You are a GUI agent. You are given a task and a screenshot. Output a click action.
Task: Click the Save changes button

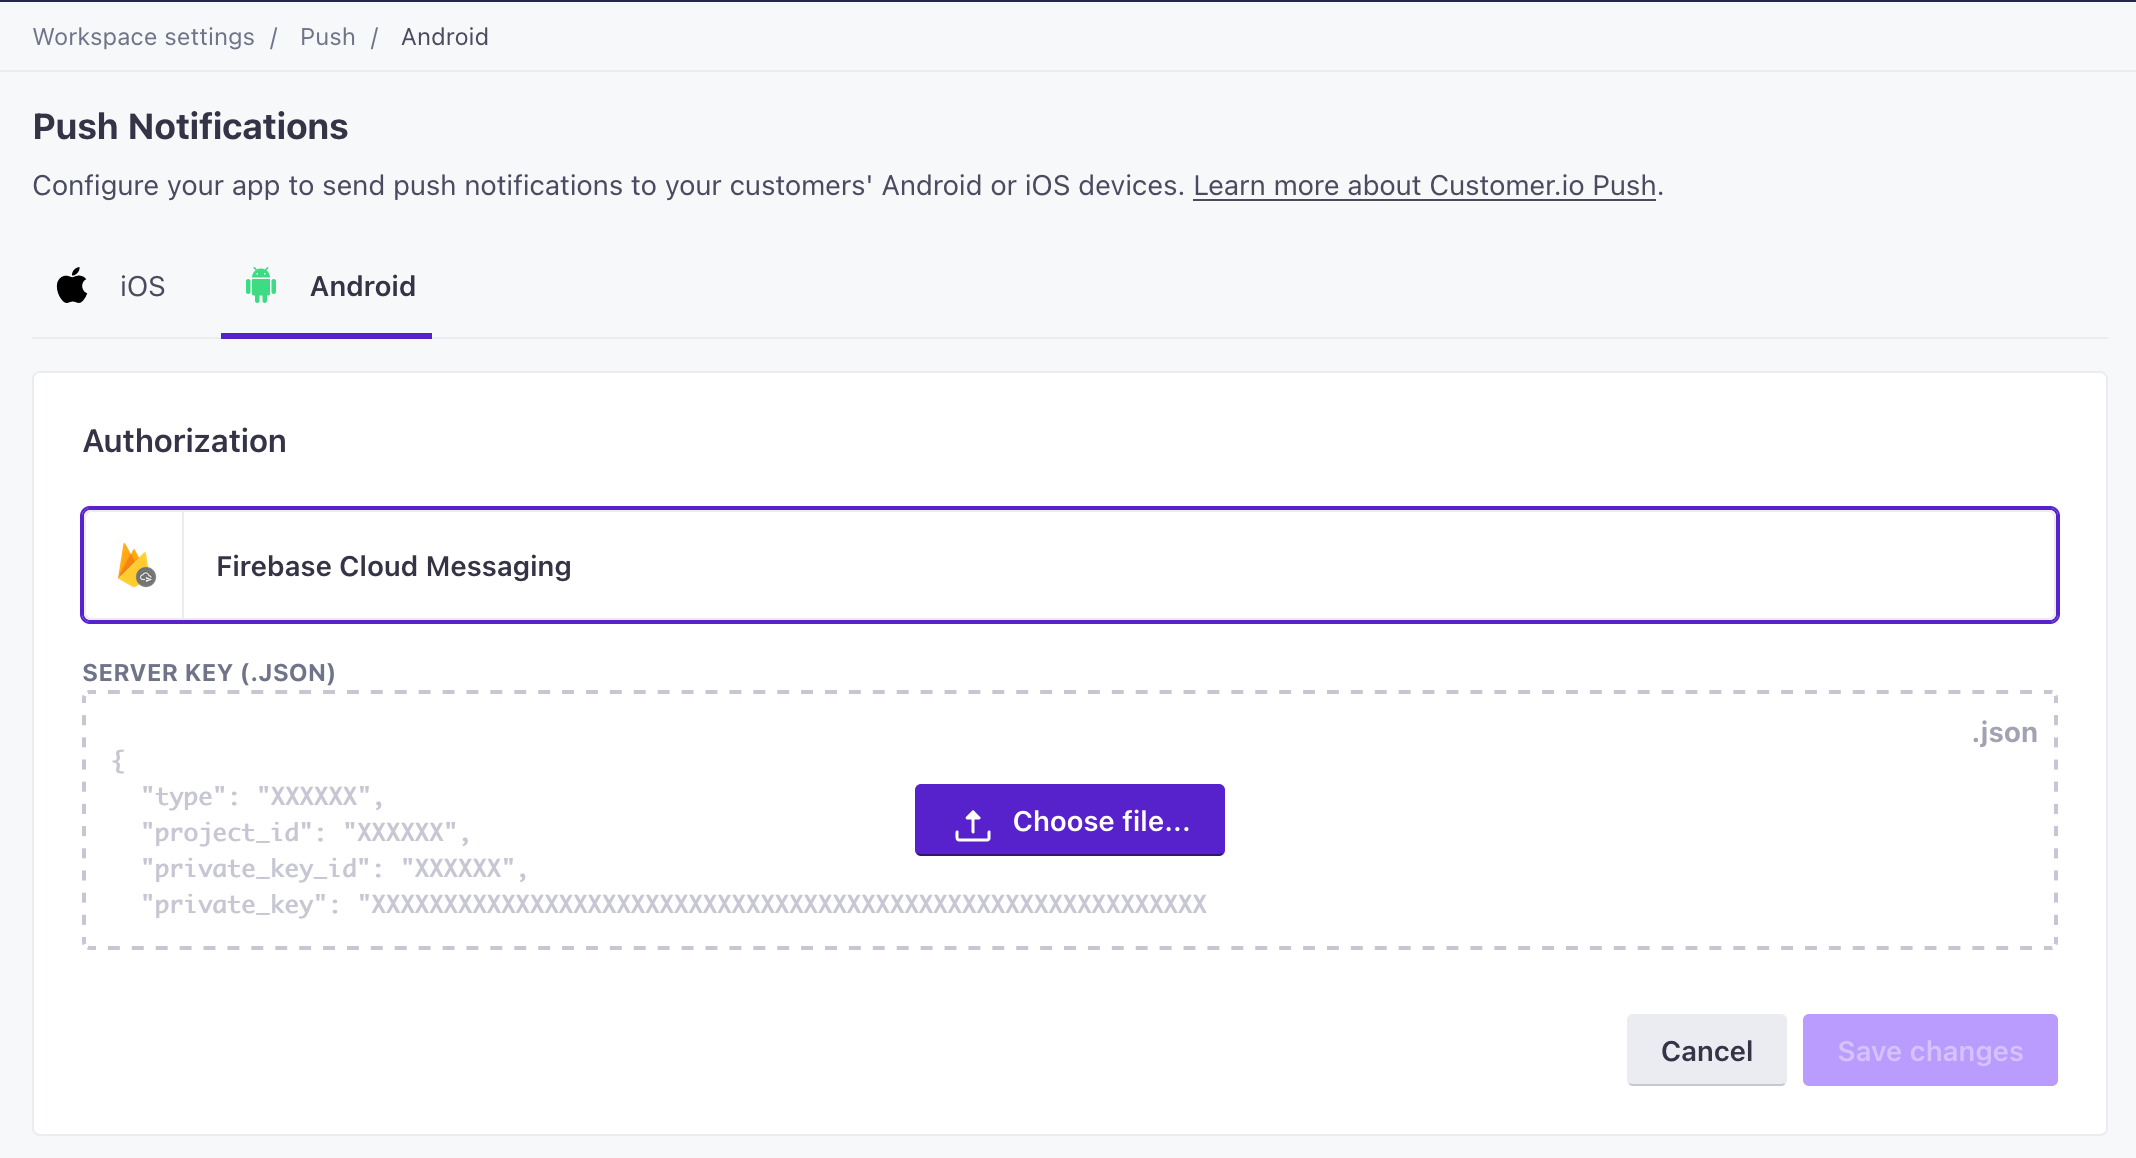(1930, 1050)
